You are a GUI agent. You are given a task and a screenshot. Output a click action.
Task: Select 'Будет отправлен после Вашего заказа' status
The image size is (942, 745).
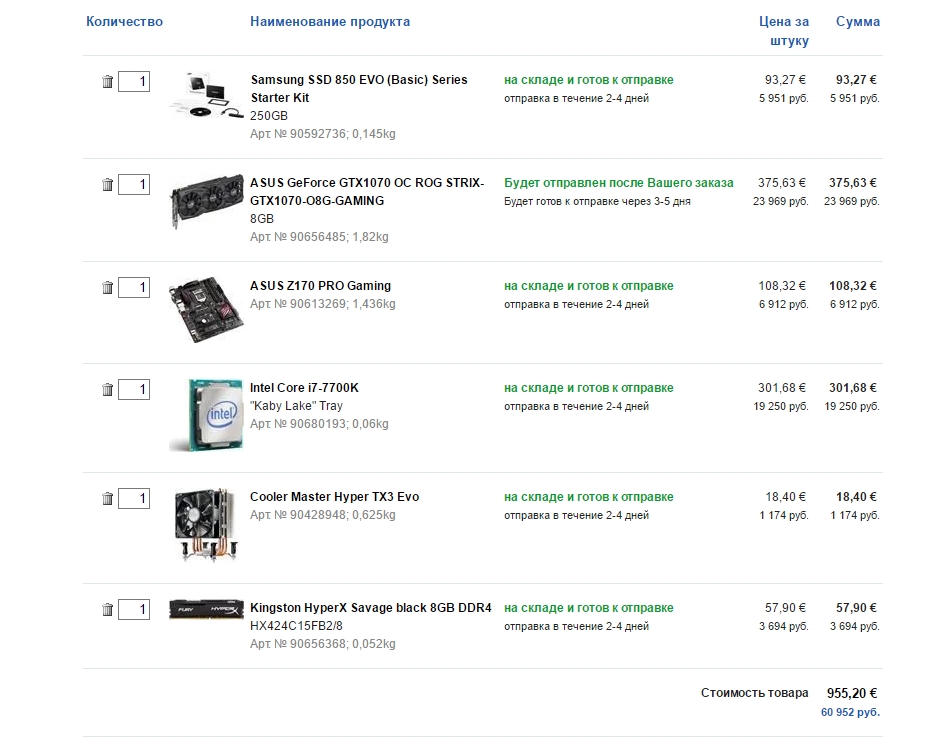click(619, 183)
